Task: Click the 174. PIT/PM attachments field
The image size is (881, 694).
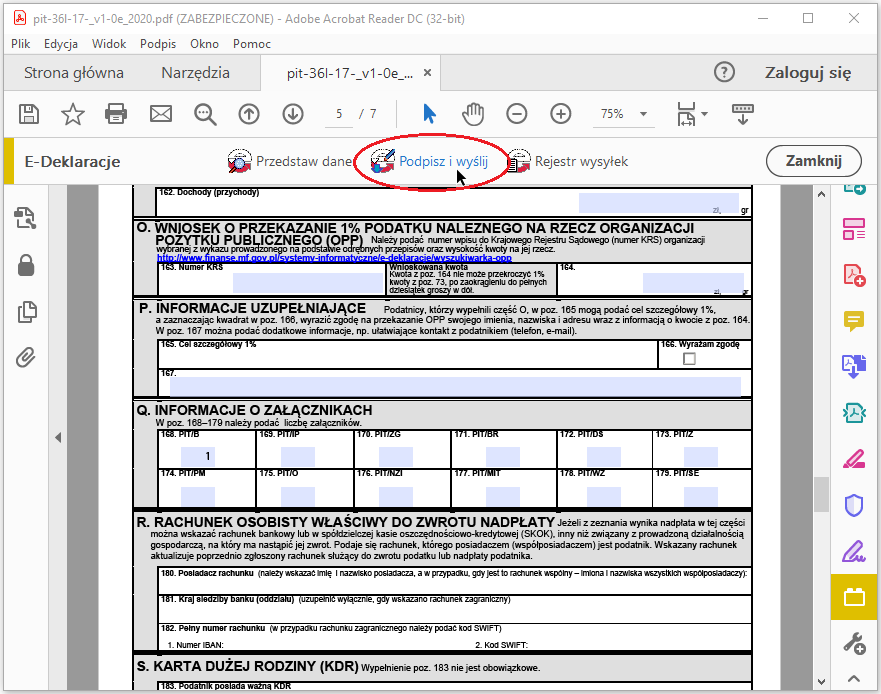Action: tap(198, 496)
